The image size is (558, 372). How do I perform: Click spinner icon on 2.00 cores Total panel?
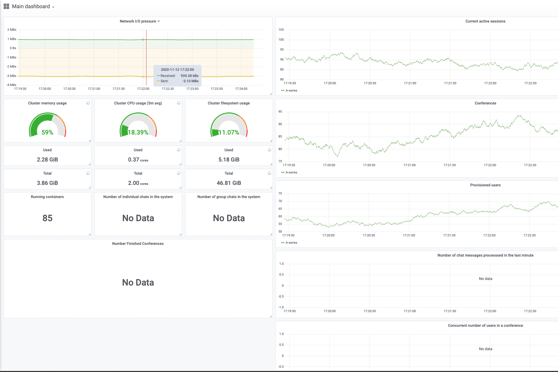[x=179, y=173]
